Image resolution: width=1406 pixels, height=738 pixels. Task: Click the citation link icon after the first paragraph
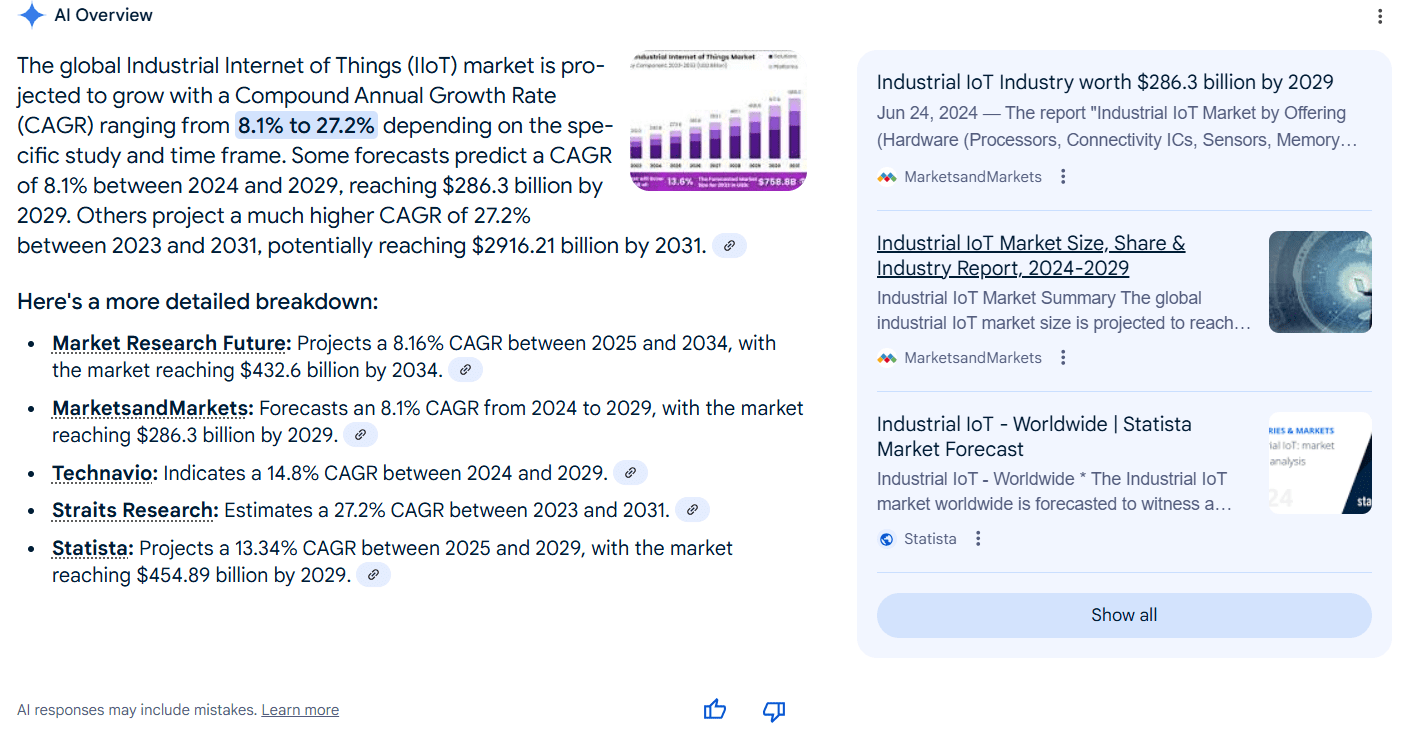point(729,245)
